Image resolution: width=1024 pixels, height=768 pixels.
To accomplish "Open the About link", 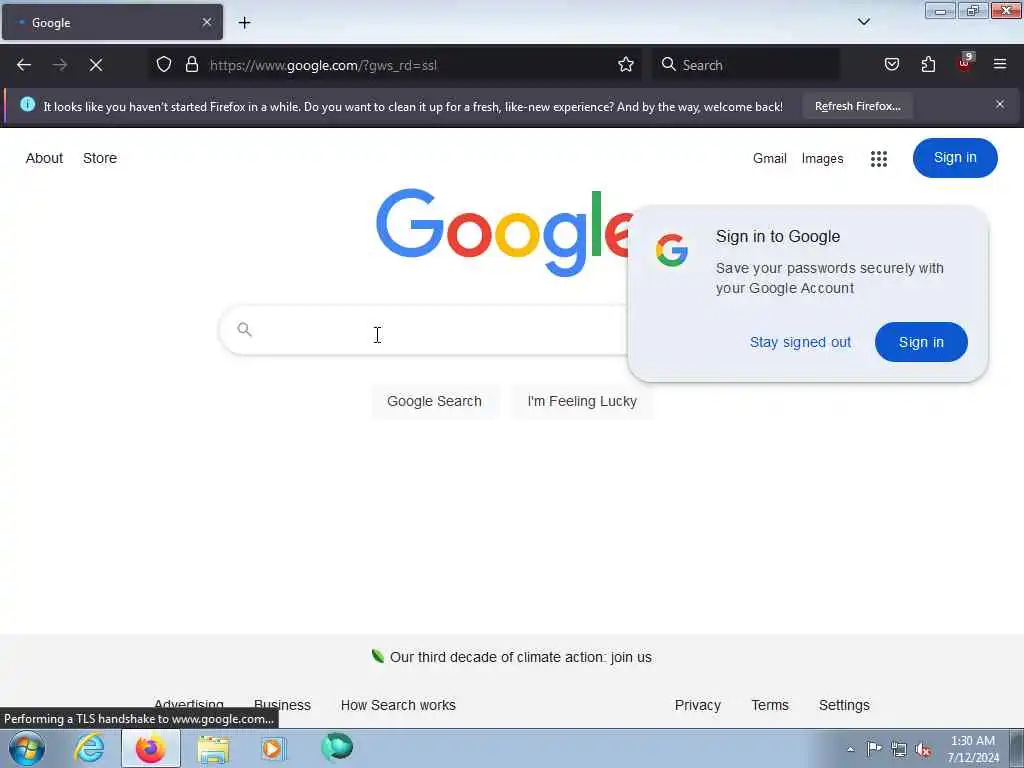I will point(44,158).
